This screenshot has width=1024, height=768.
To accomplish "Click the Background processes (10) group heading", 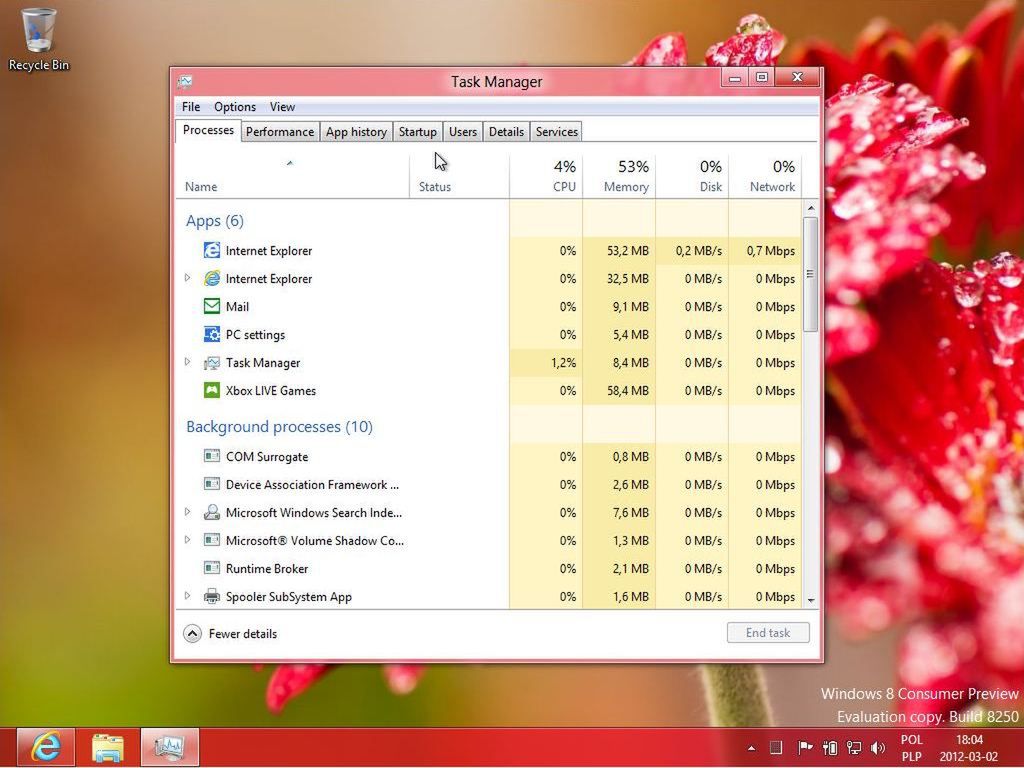I will tap(280, 426).
